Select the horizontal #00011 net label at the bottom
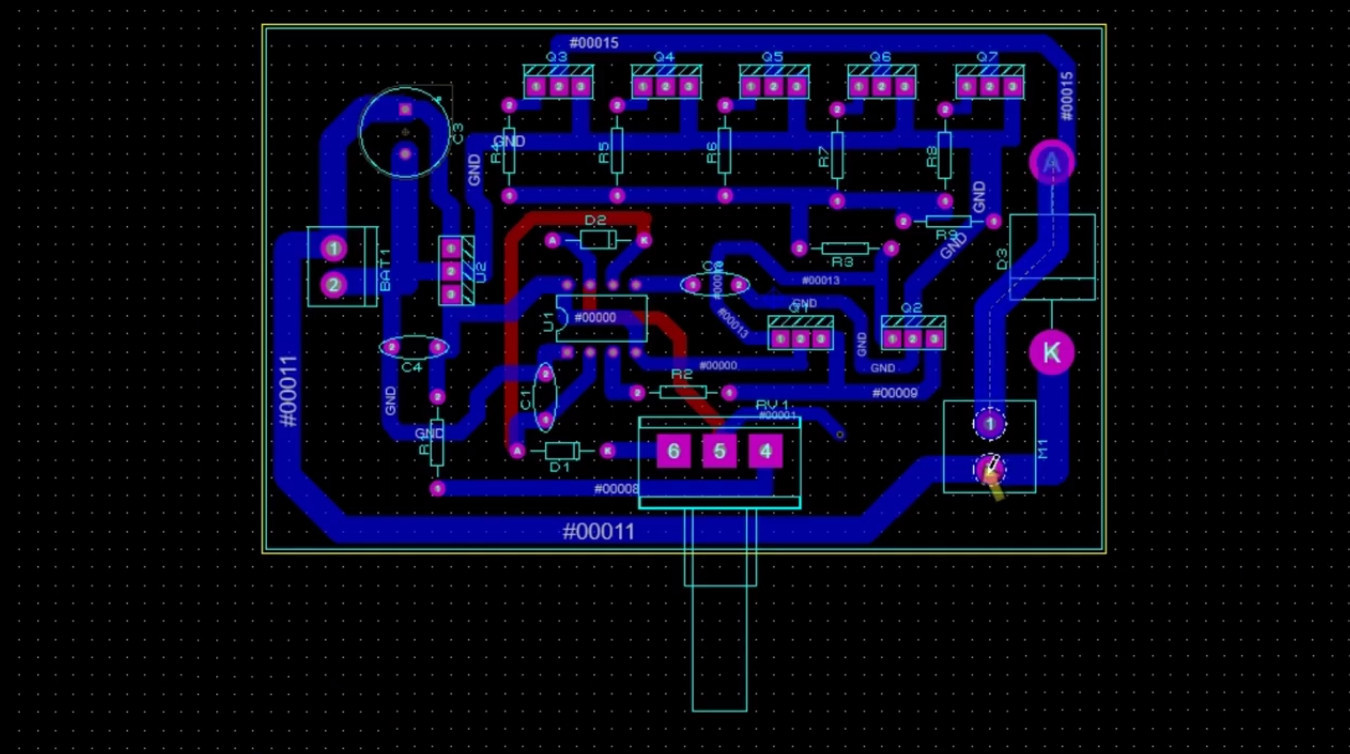The height and width of the screenshot is (754, 1350). pyautogui.click(x=598, y=531)
